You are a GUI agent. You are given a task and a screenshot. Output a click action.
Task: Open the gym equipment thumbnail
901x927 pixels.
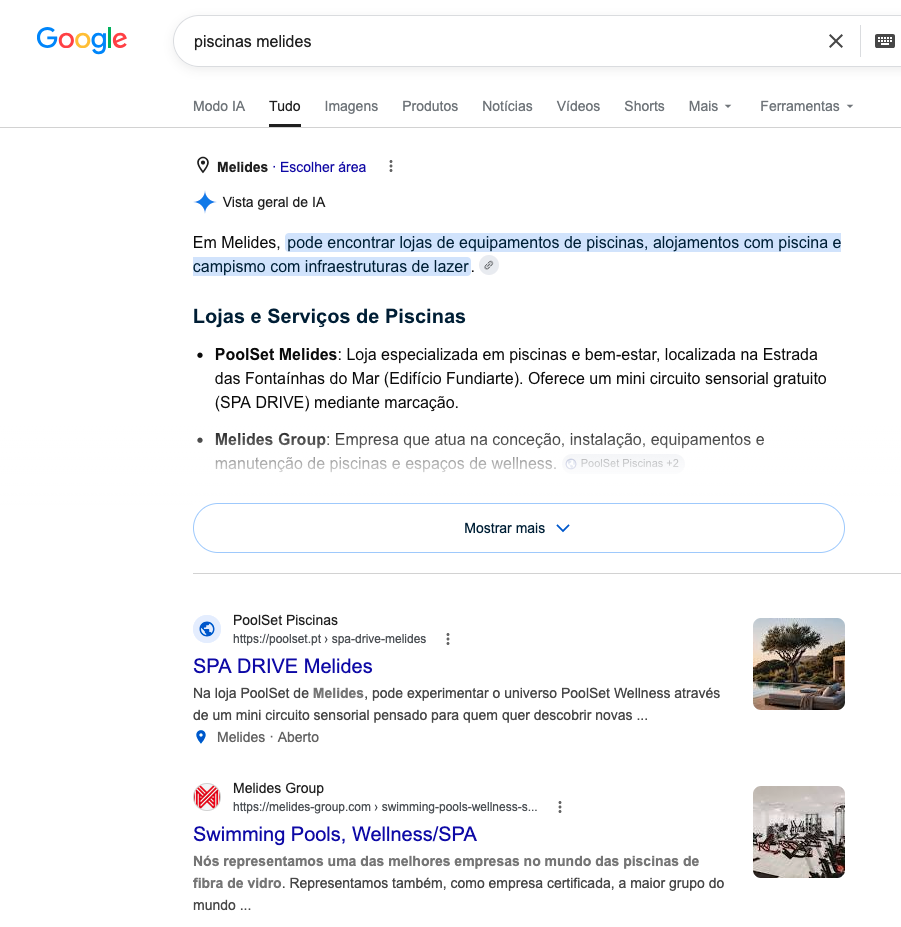pos(799,831)
